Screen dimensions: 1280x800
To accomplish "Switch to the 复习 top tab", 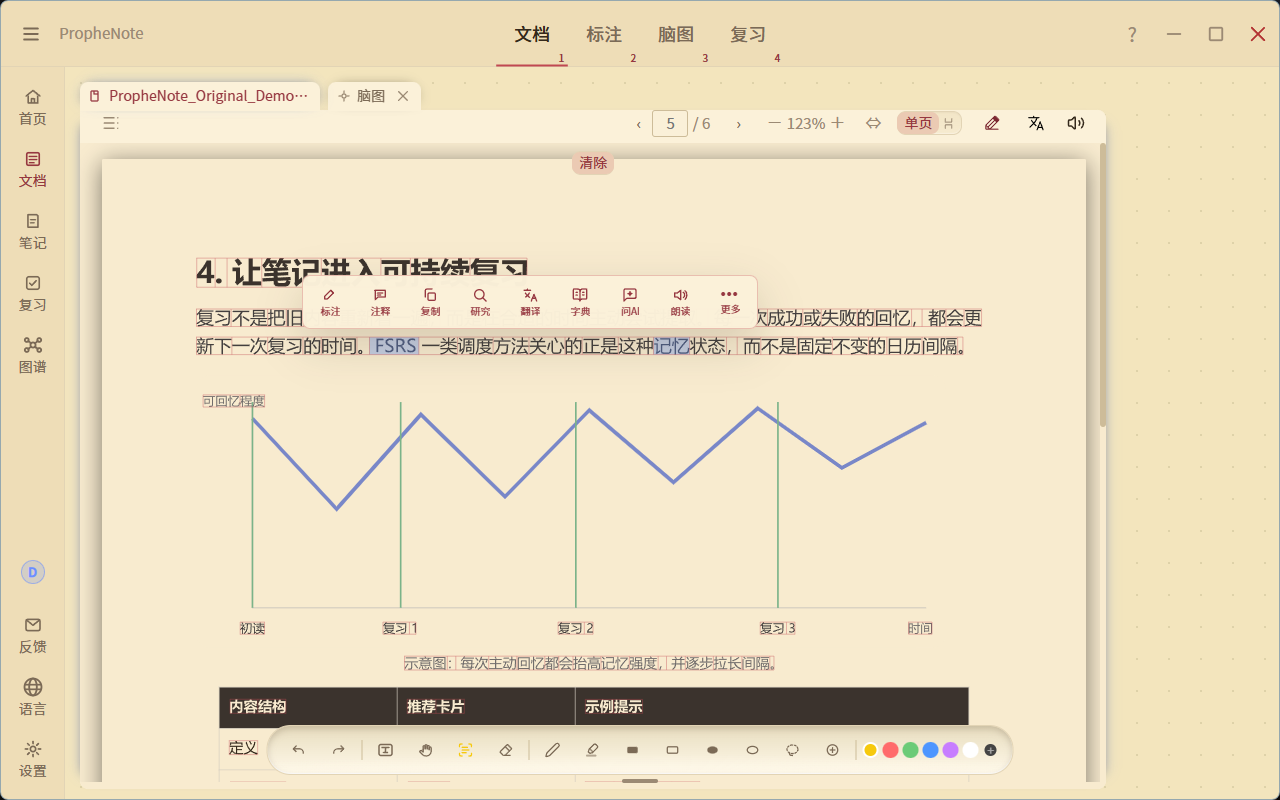I will (x=748, y=34).
